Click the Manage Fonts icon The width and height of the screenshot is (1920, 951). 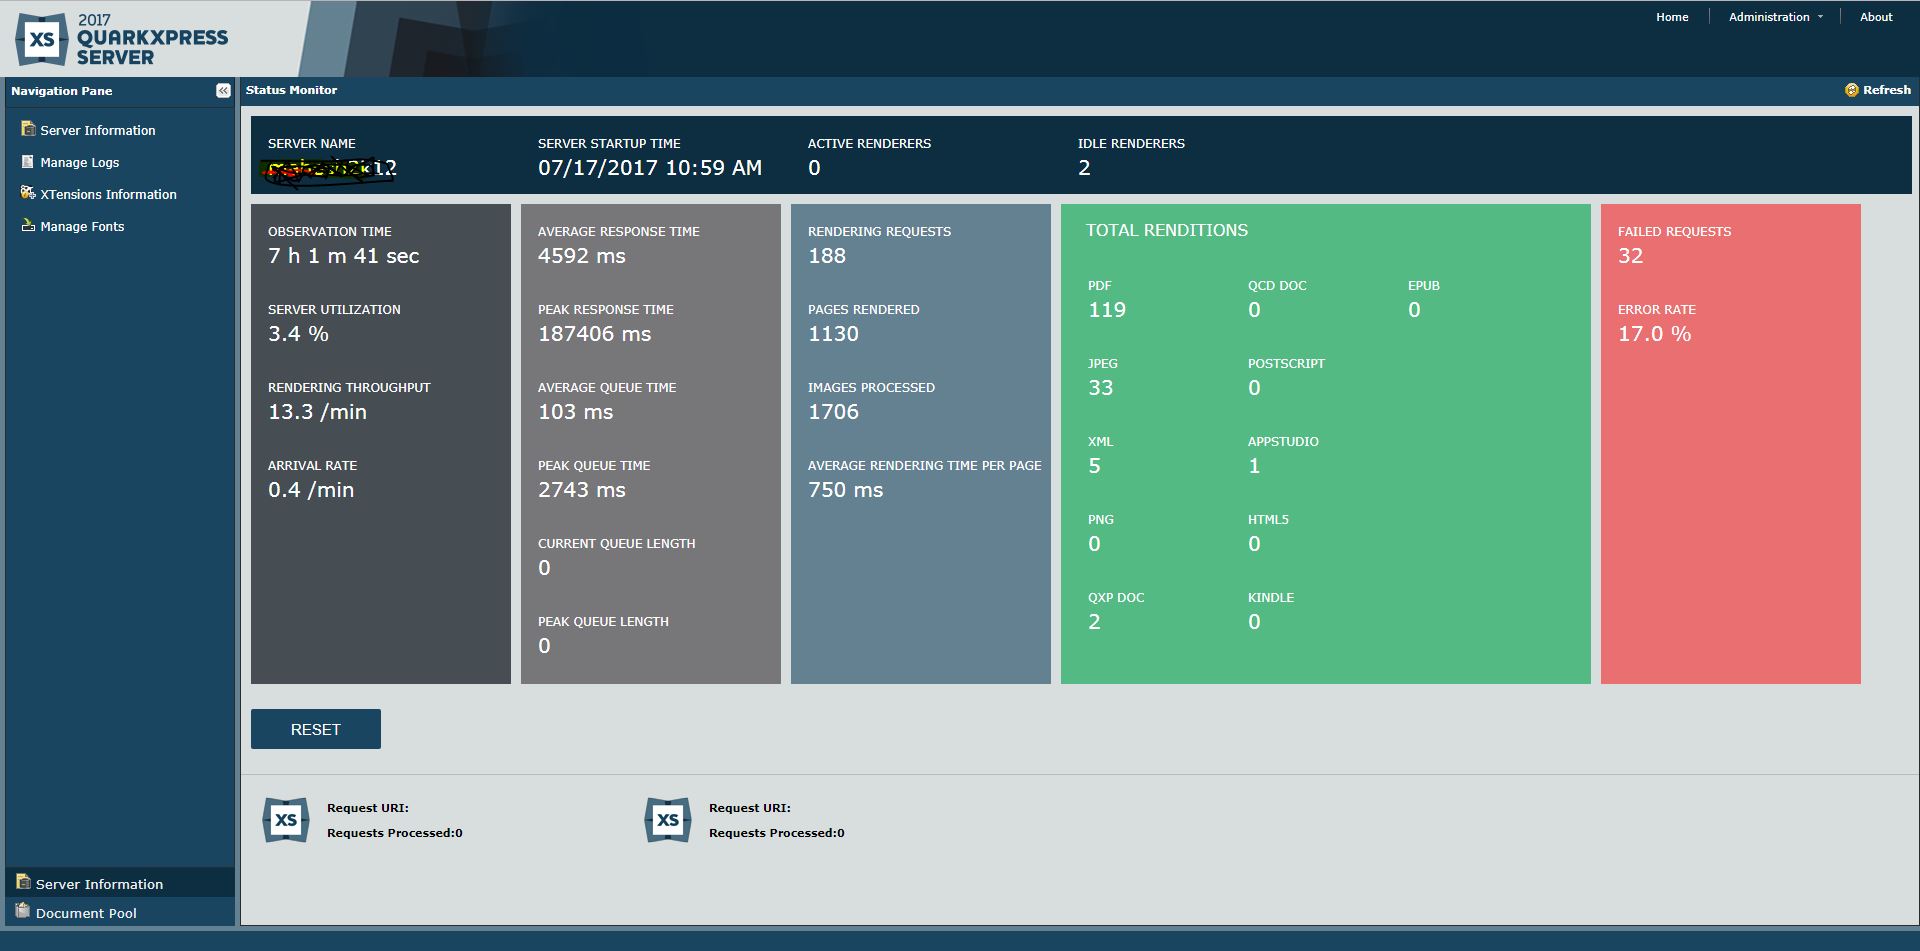pyautogui.click(x=28, y=225)
